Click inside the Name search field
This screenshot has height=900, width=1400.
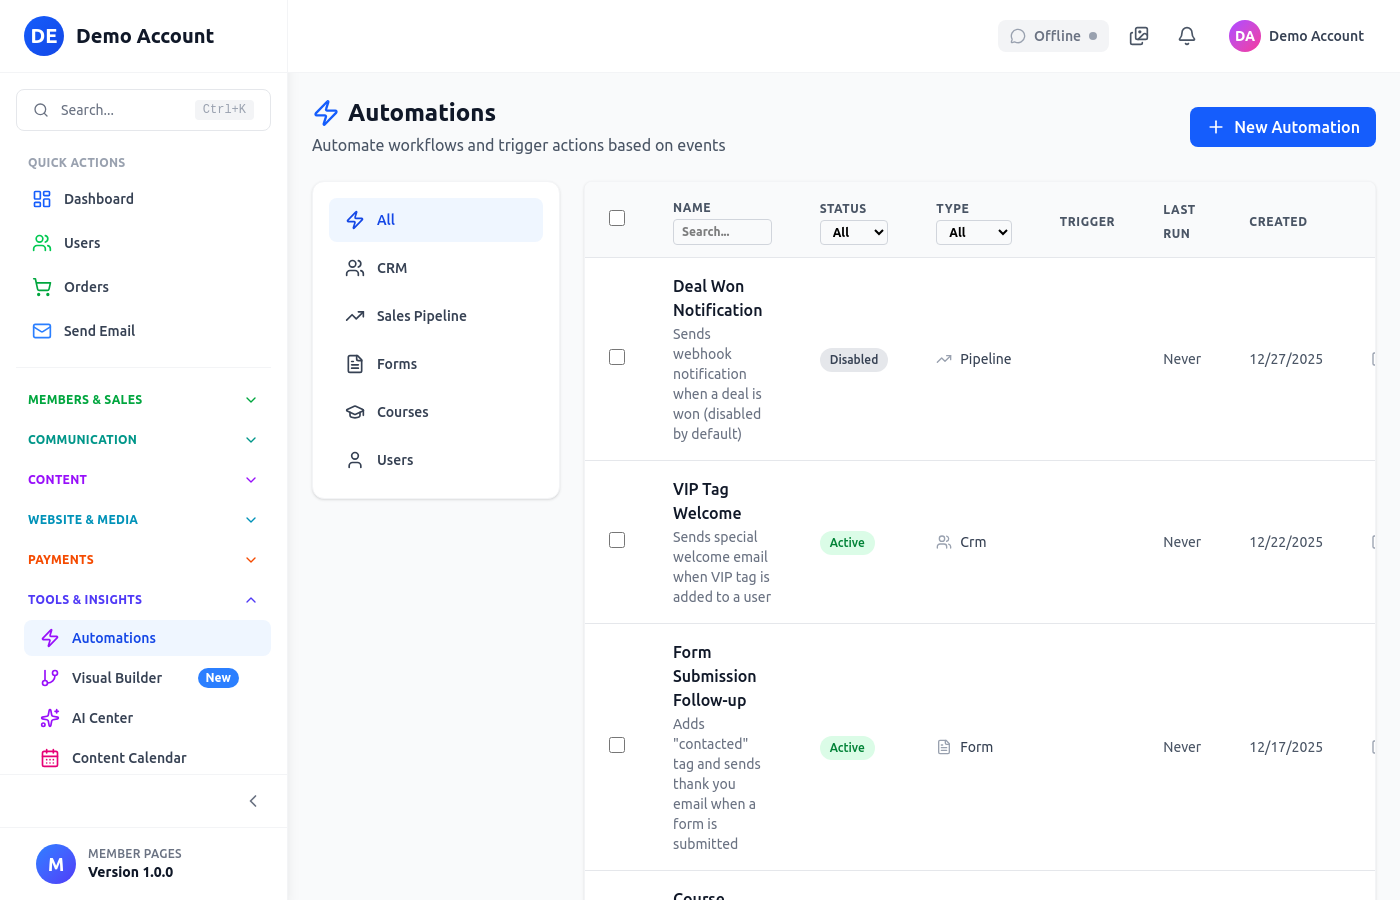click(x=722, y=231)
